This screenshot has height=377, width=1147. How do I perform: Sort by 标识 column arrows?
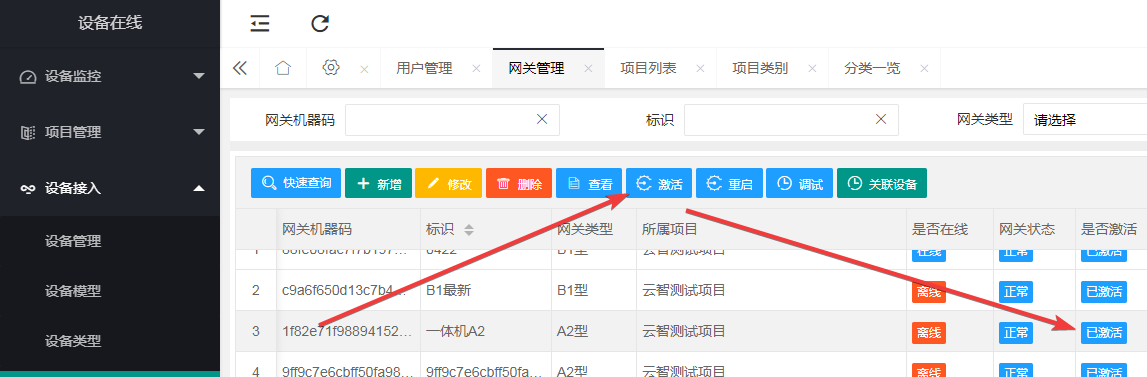click(469, 230)
